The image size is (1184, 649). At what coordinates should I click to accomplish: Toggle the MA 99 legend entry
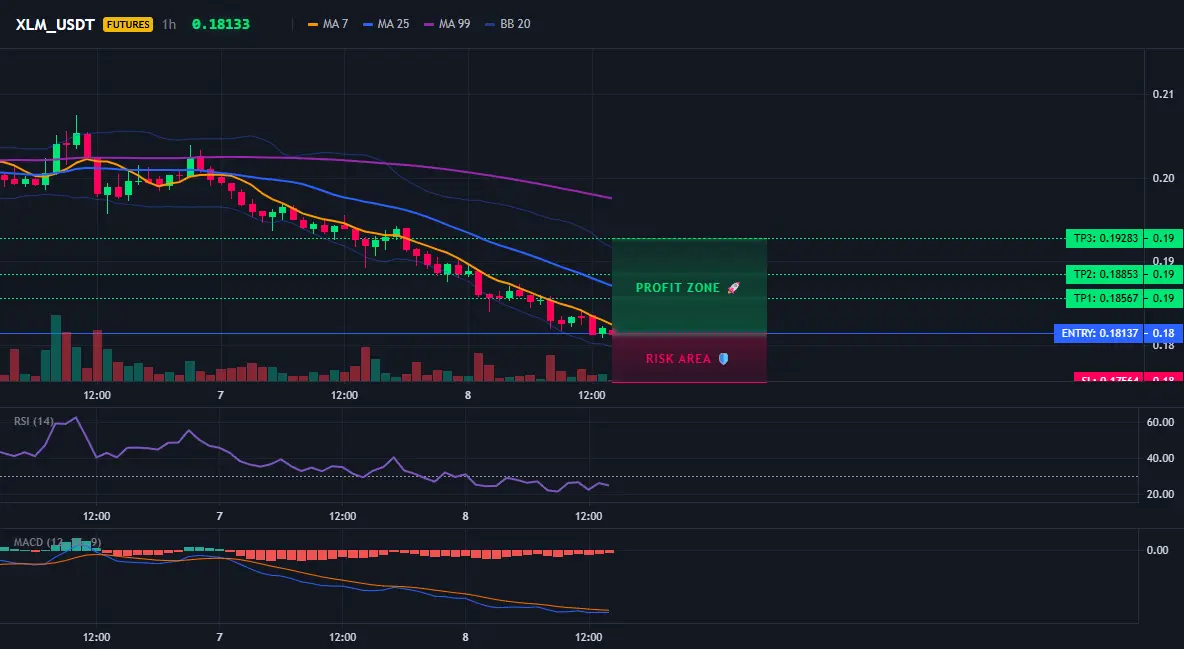[x=448, y=24]
